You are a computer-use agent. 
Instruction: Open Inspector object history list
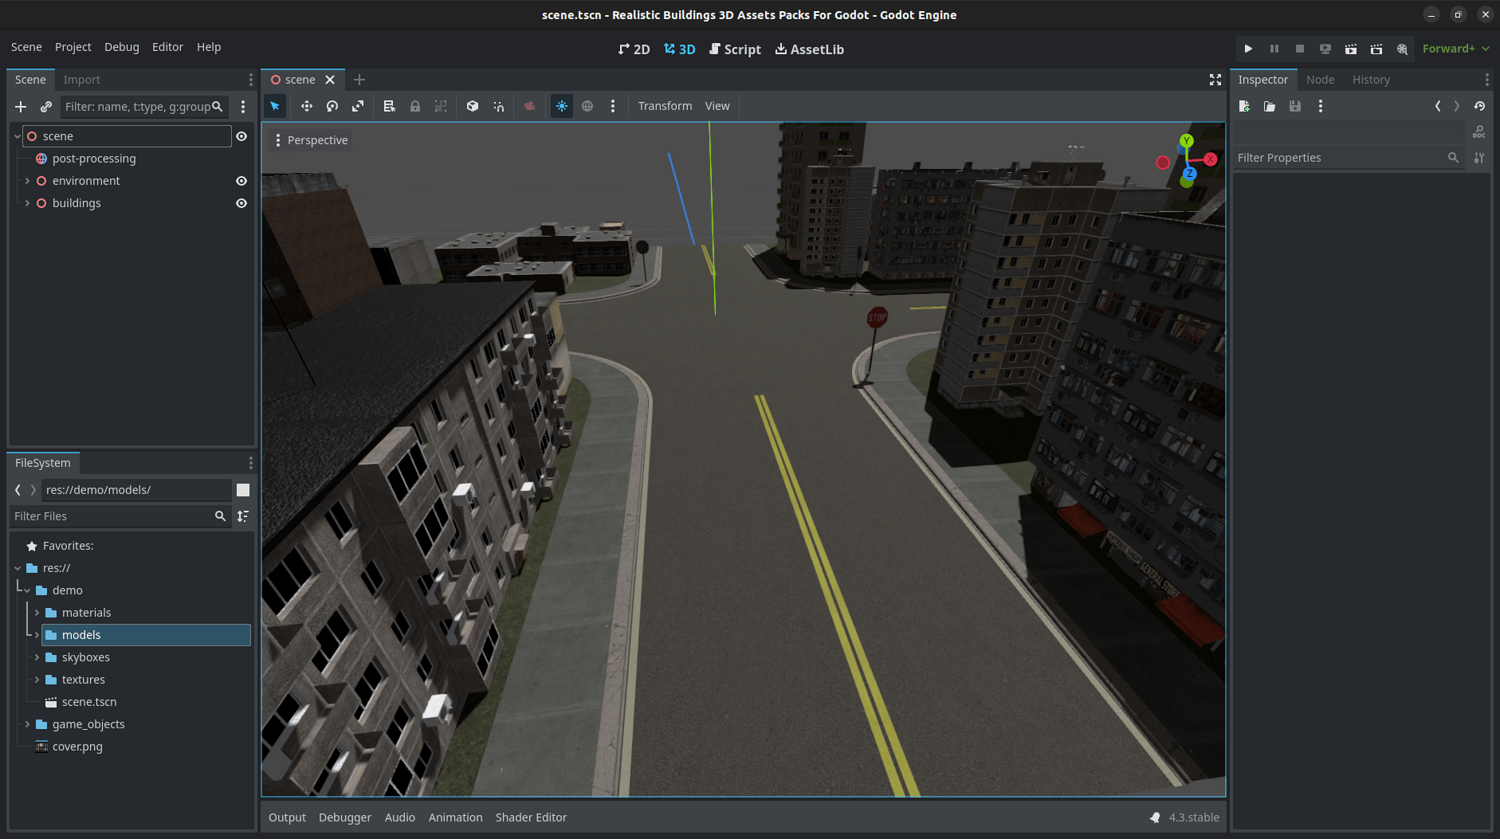(x=1480, y=106)
